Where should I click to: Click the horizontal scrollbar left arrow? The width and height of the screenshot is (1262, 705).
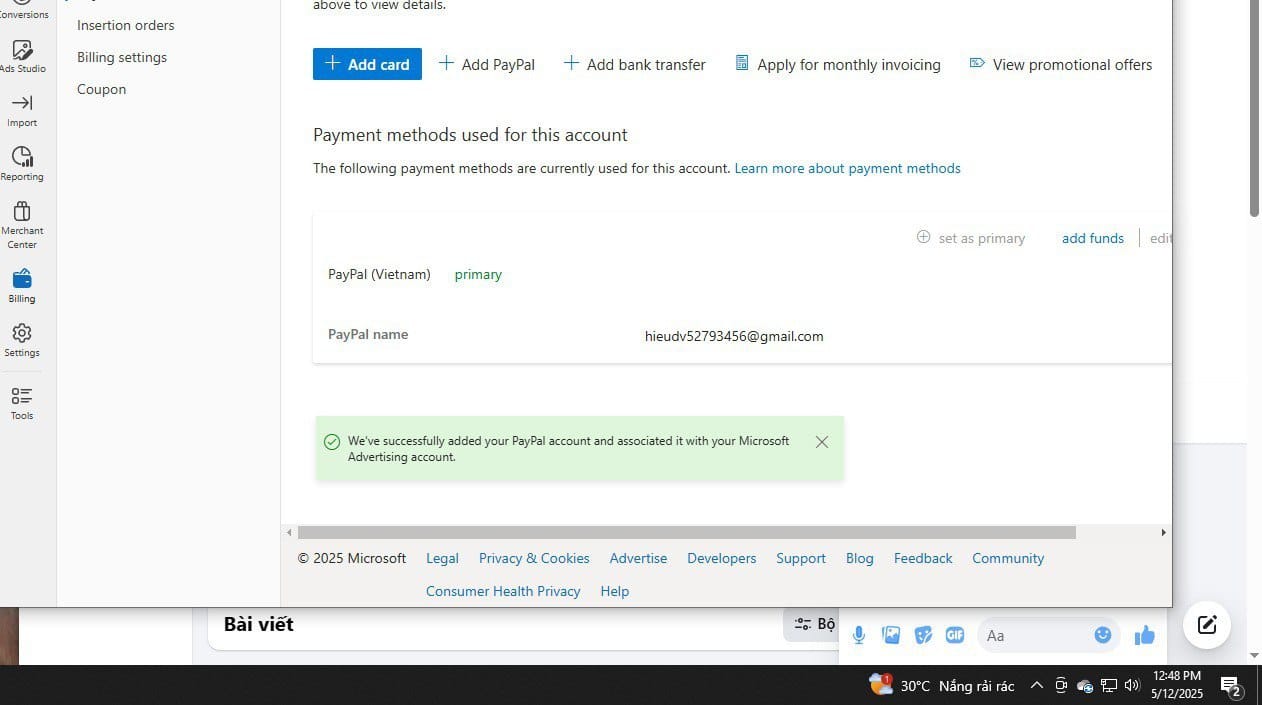point(289,533)
